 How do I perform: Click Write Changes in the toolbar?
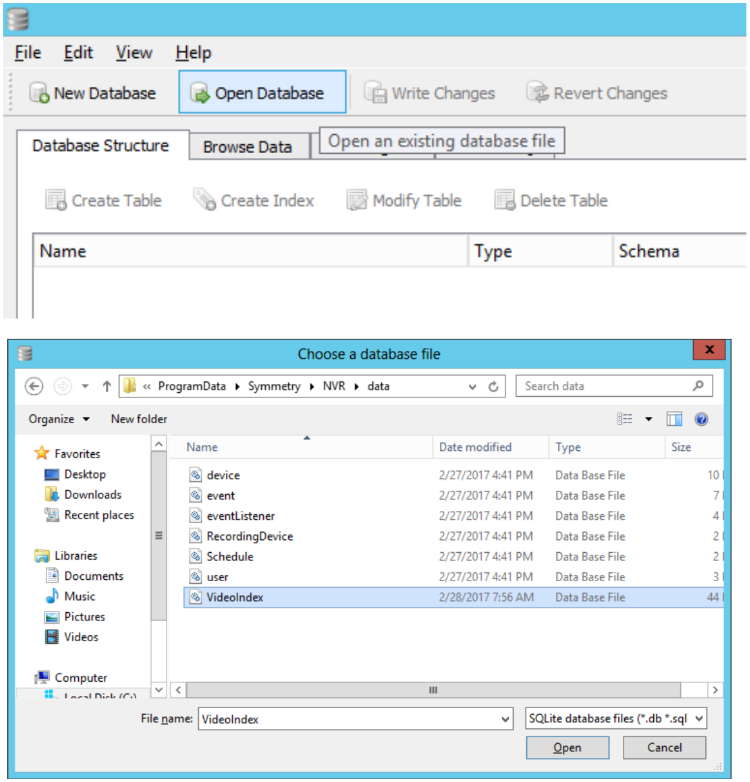[429, 93]
